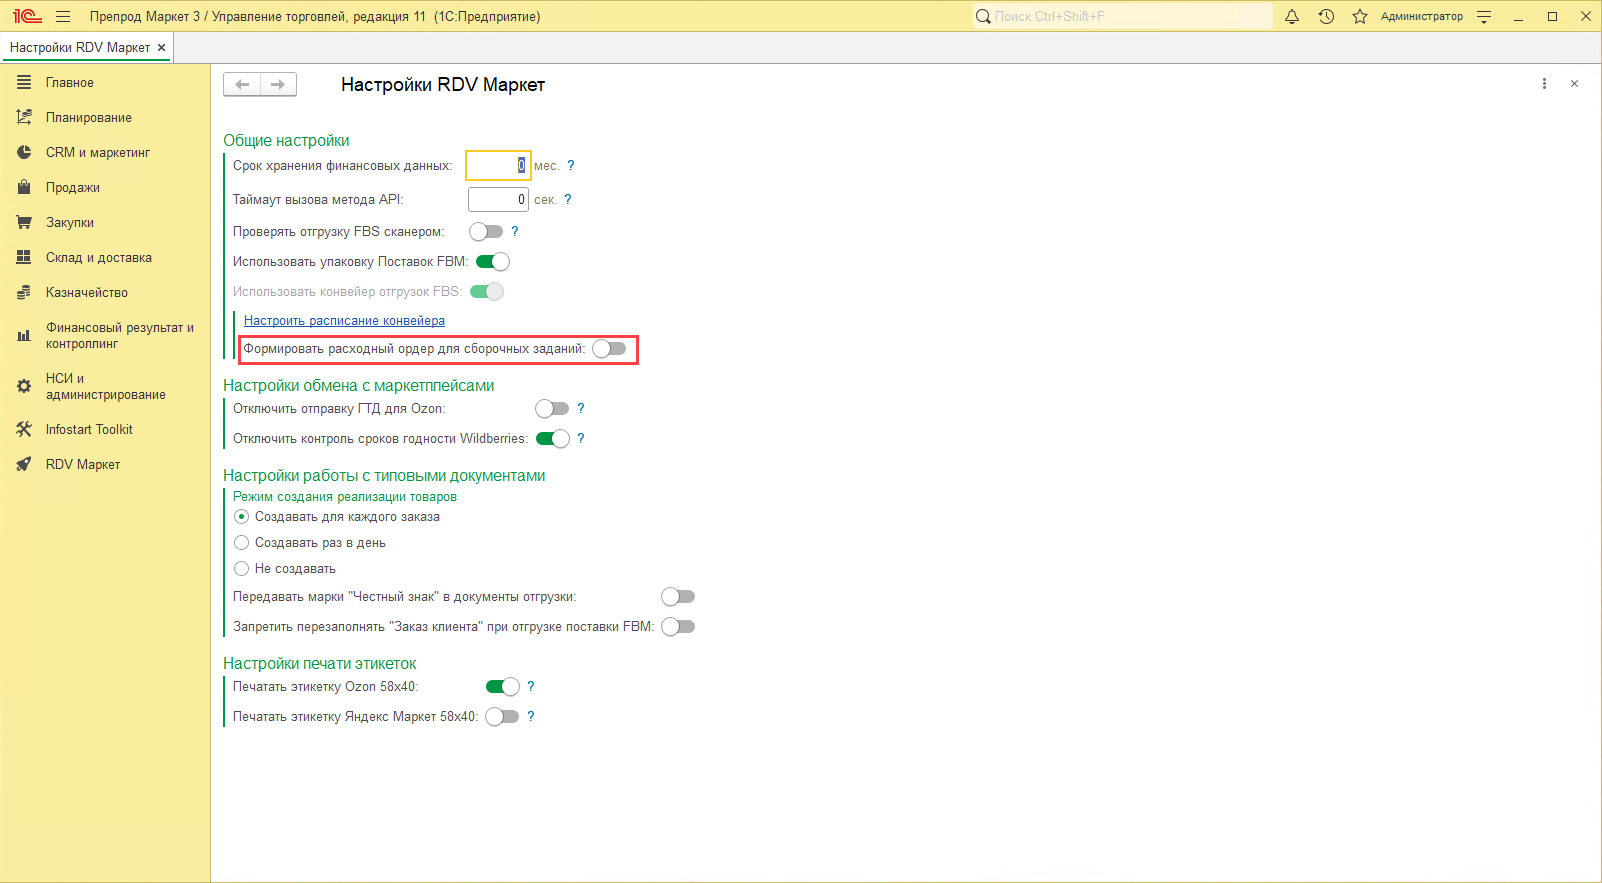Show help for контроль сроков годности Wildberries
The width and height of the screenshot is (1602, 883).
pos(581,438)
